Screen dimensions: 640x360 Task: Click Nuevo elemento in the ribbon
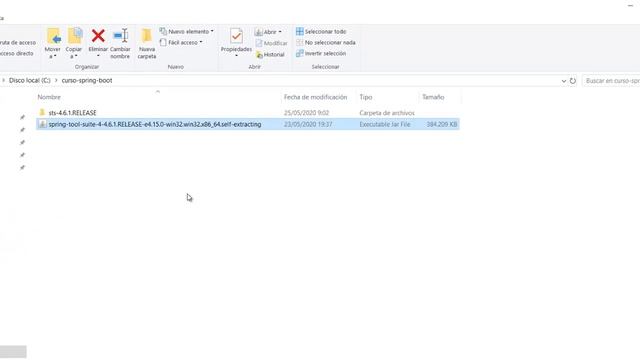tap(187, 31)
